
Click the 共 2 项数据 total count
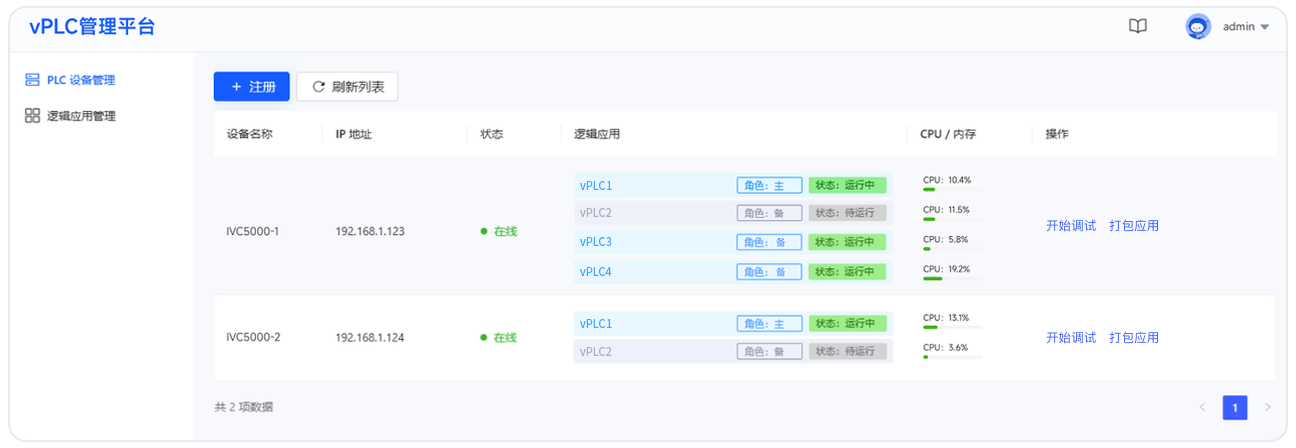pos(243,407)
